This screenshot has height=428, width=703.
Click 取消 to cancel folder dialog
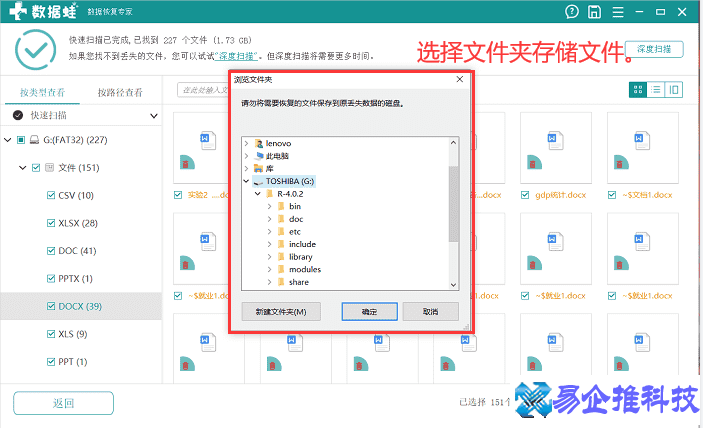click(430, 311)
